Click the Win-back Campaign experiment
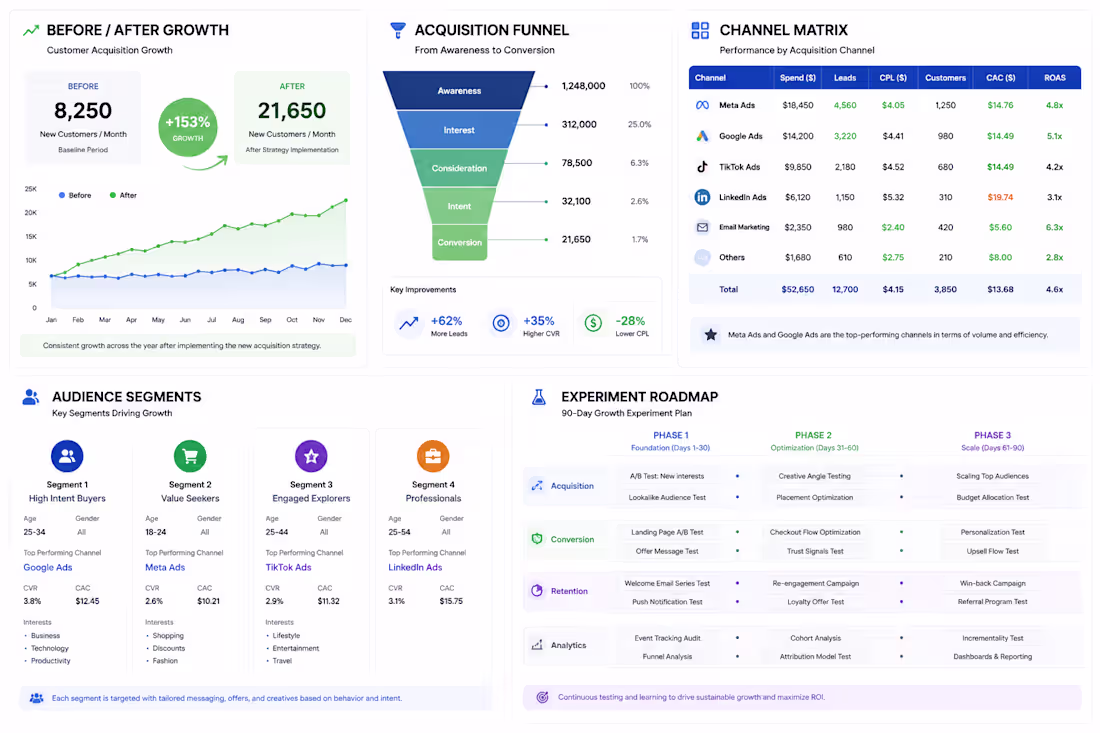This screenshot has width=1100, height=733. [993, 584]
